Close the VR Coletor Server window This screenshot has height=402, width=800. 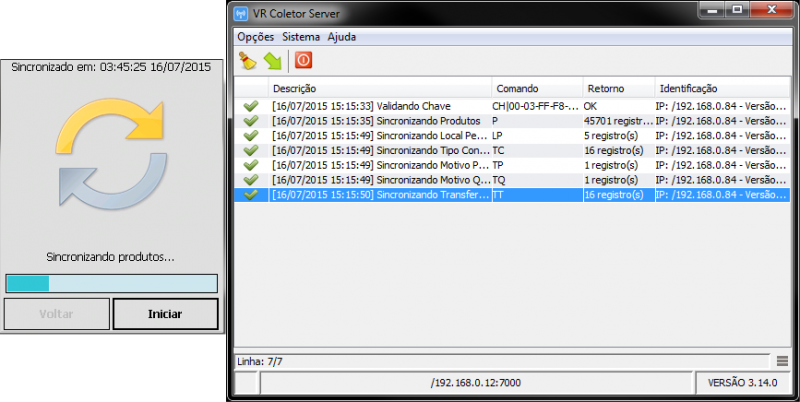point(771,10)
